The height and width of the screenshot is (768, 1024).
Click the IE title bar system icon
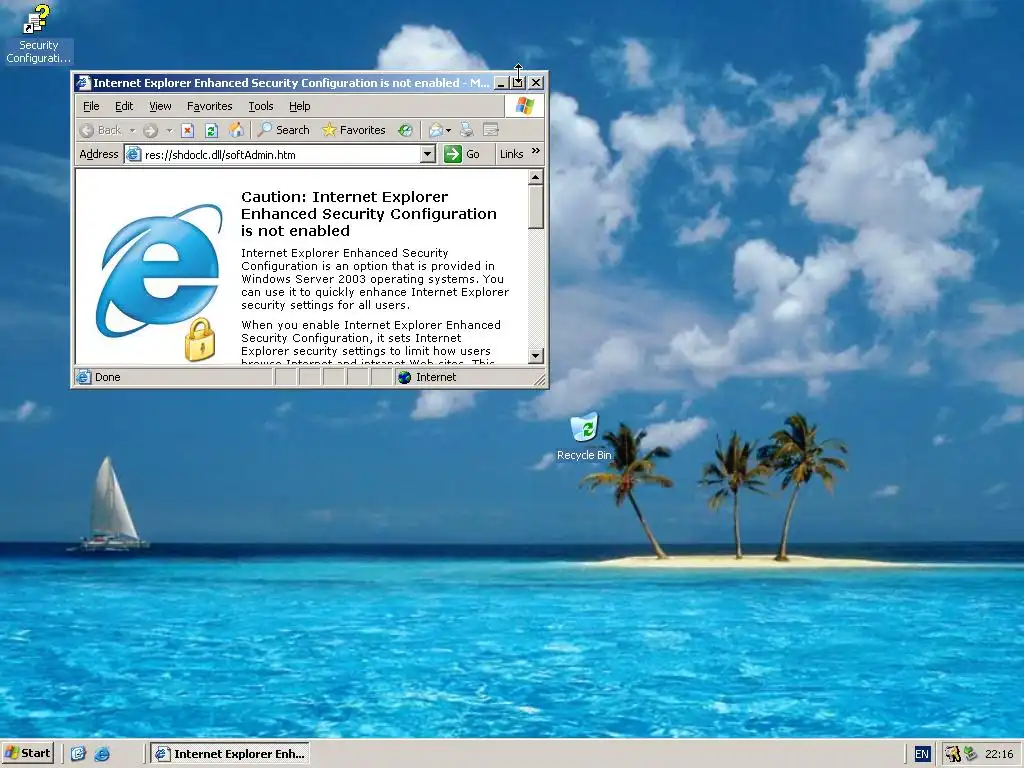click(82, 83)
